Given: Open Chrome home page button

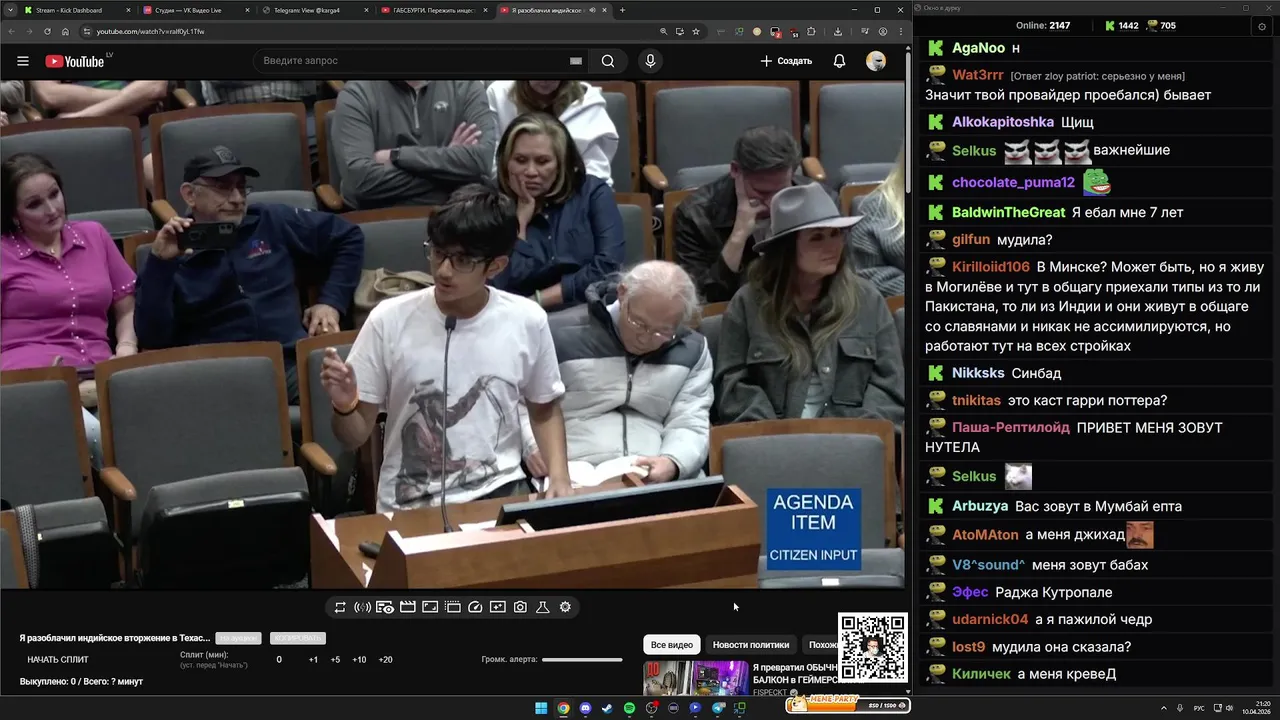Looking at the screenshot, I should 65,31.
